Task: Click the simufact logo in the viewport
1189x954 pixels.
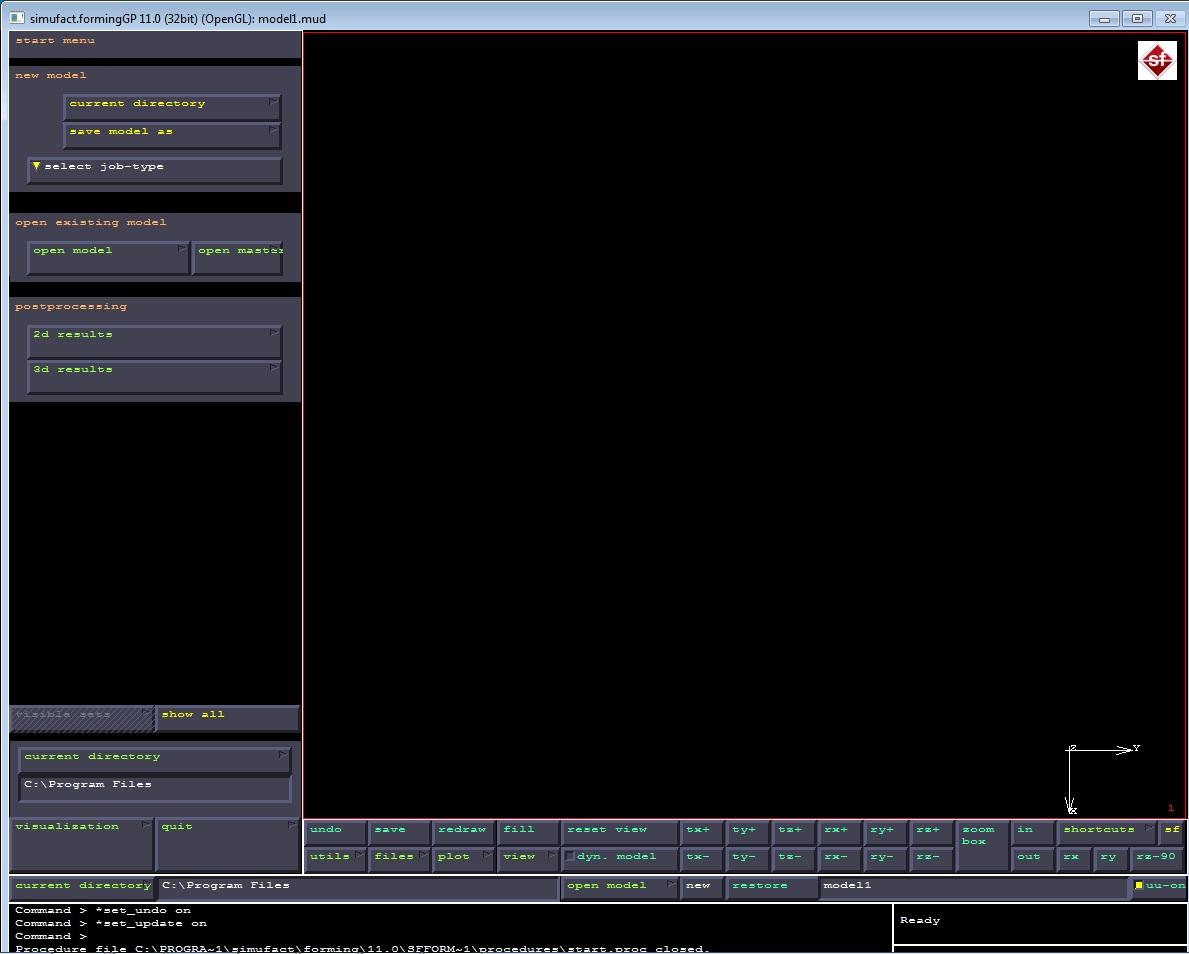Action: pos(1157,61)
